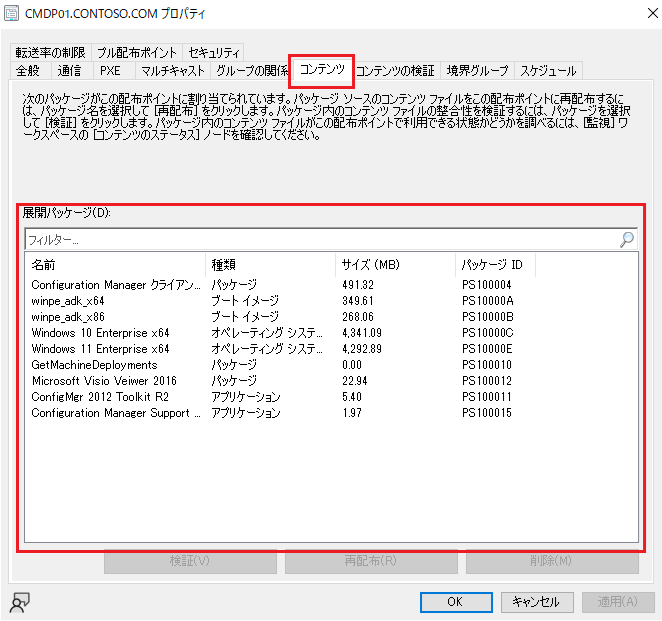Screen dimensions: 662x621
Task: Open the PXE tab
Action: [110, 70]
